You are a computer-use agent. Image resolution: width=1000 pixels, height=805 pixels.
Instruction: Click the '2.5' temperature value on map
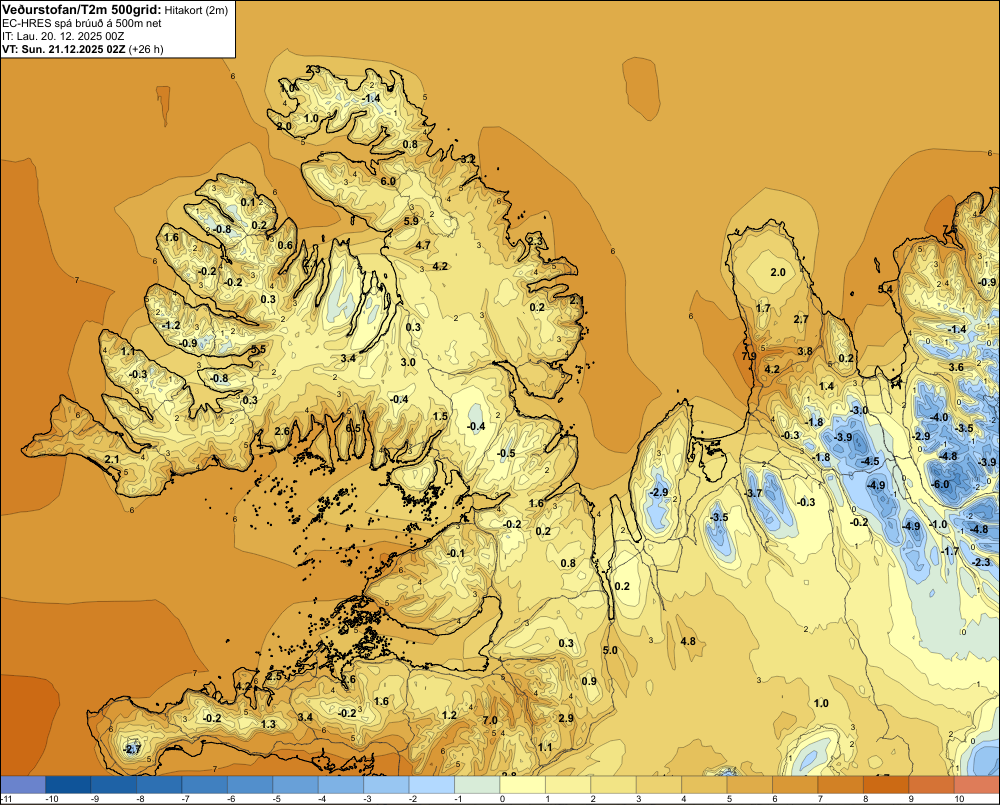click(274, 676)
